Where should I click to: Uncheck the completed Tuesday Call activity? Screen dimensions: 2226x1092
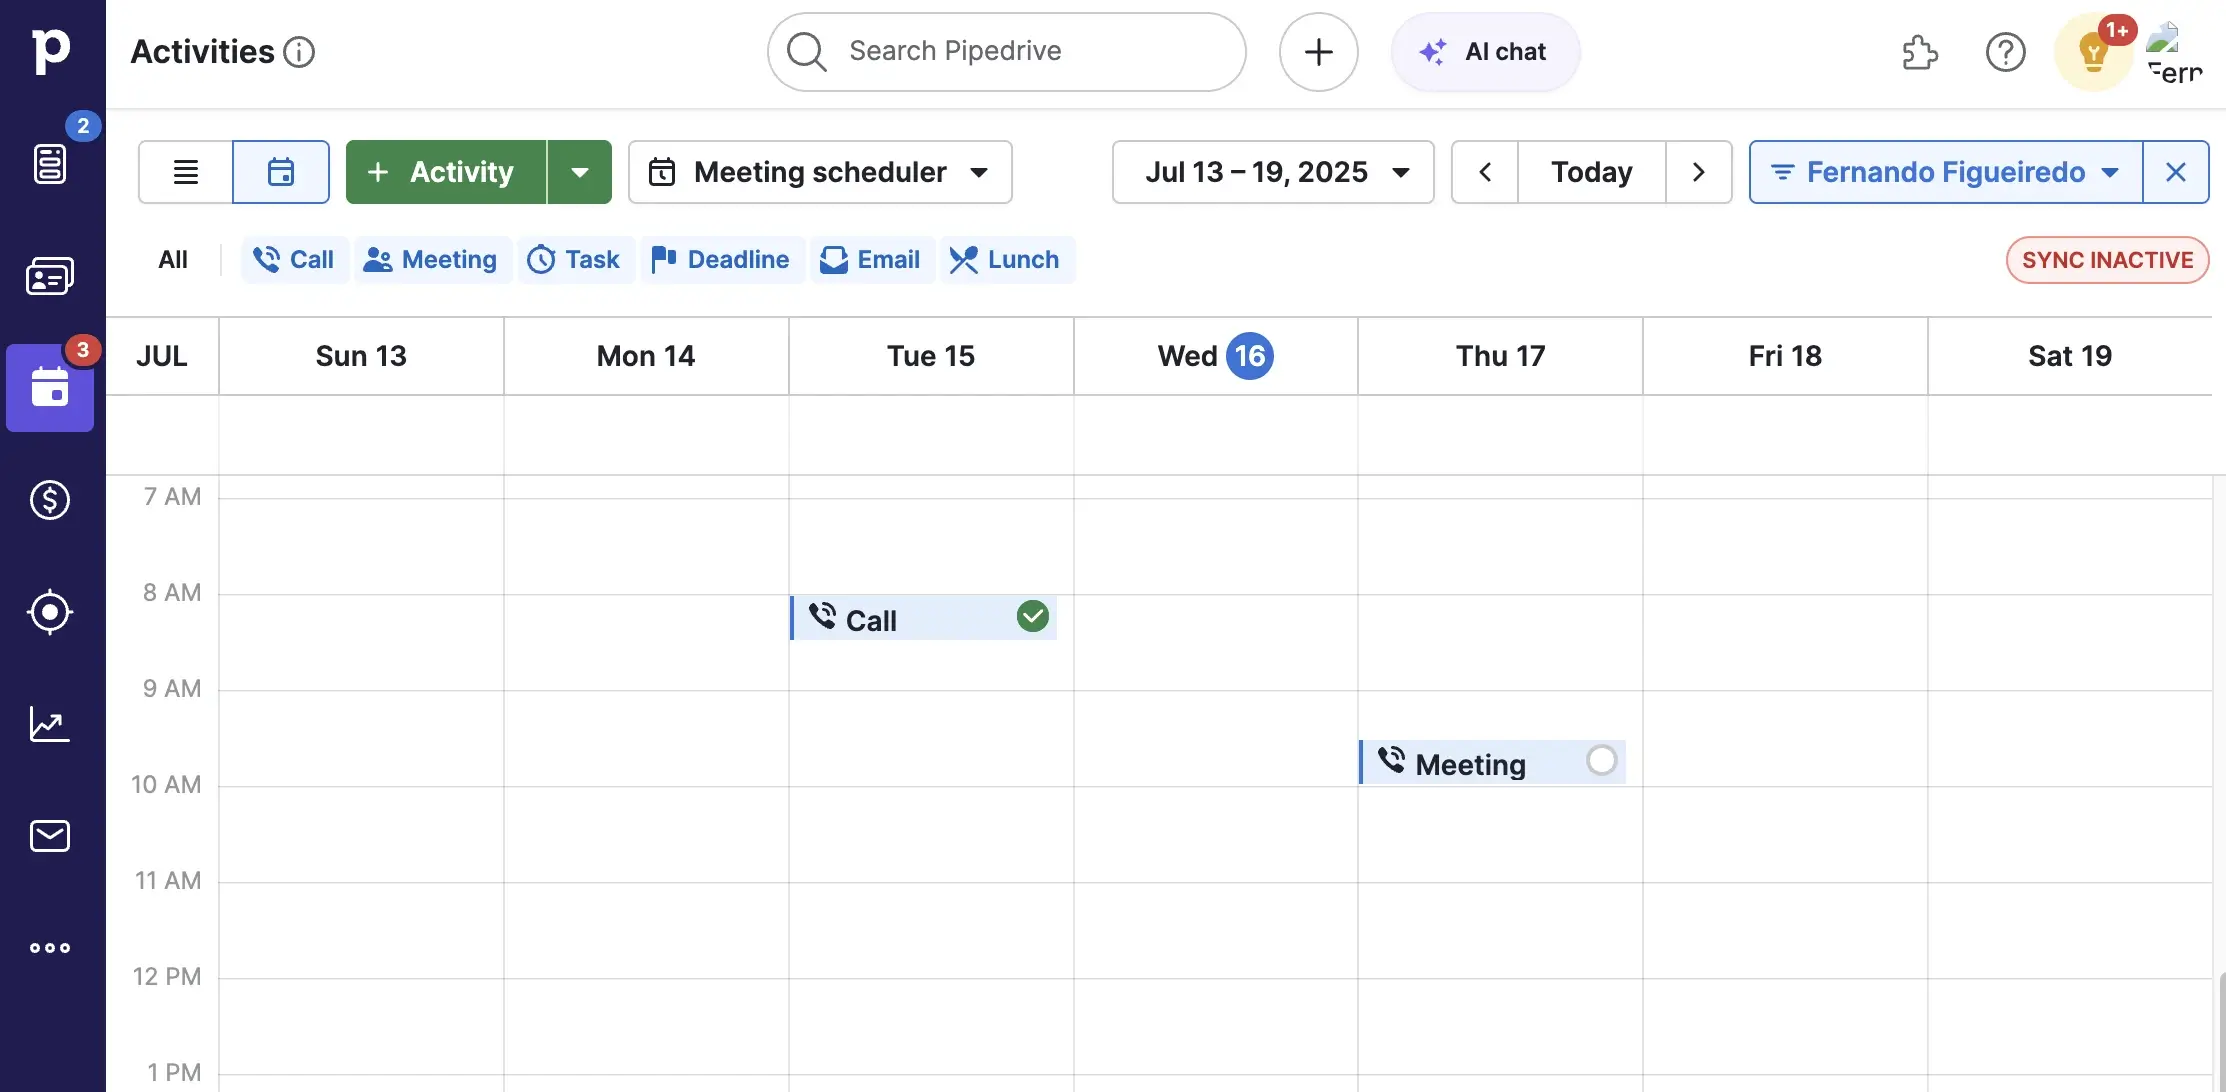[1032, 617]
